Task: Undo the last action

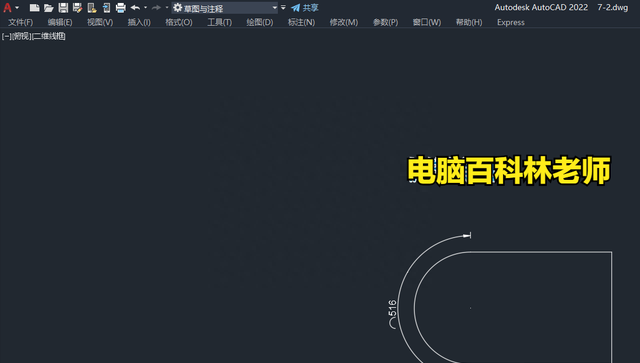Action: (136, 7)
